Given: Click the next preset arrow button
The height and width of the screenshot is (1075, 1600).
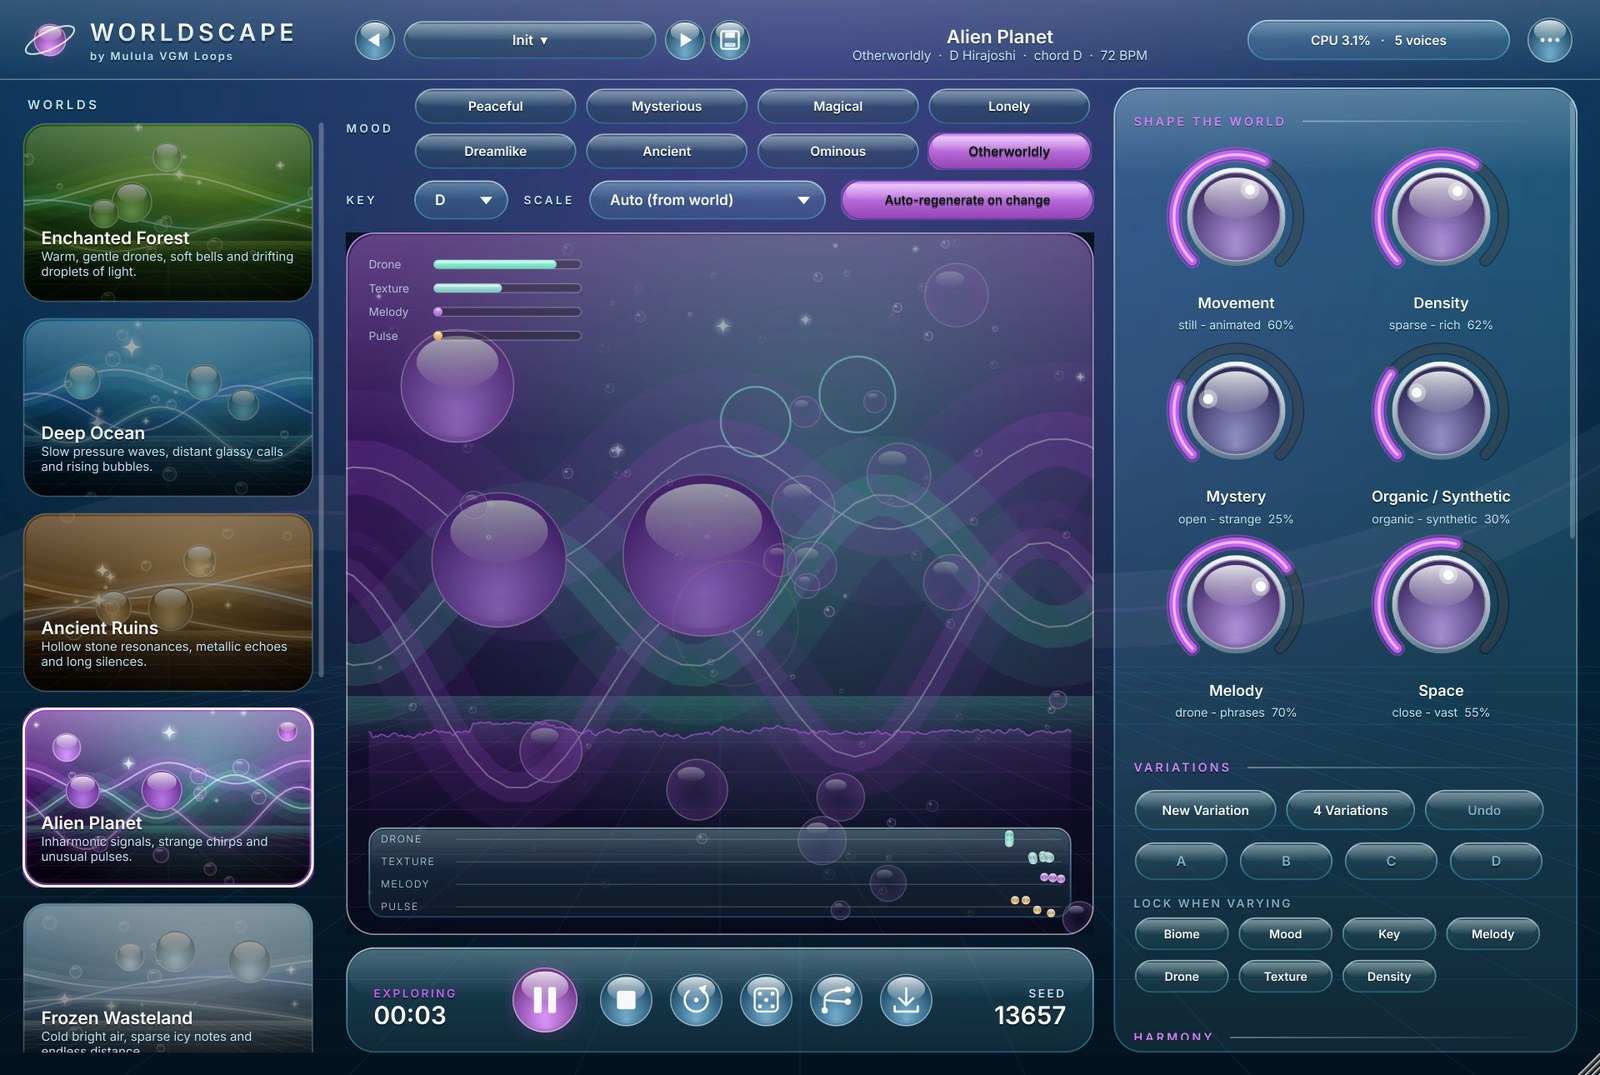Looking at the screenshot, I should [685, 40].
